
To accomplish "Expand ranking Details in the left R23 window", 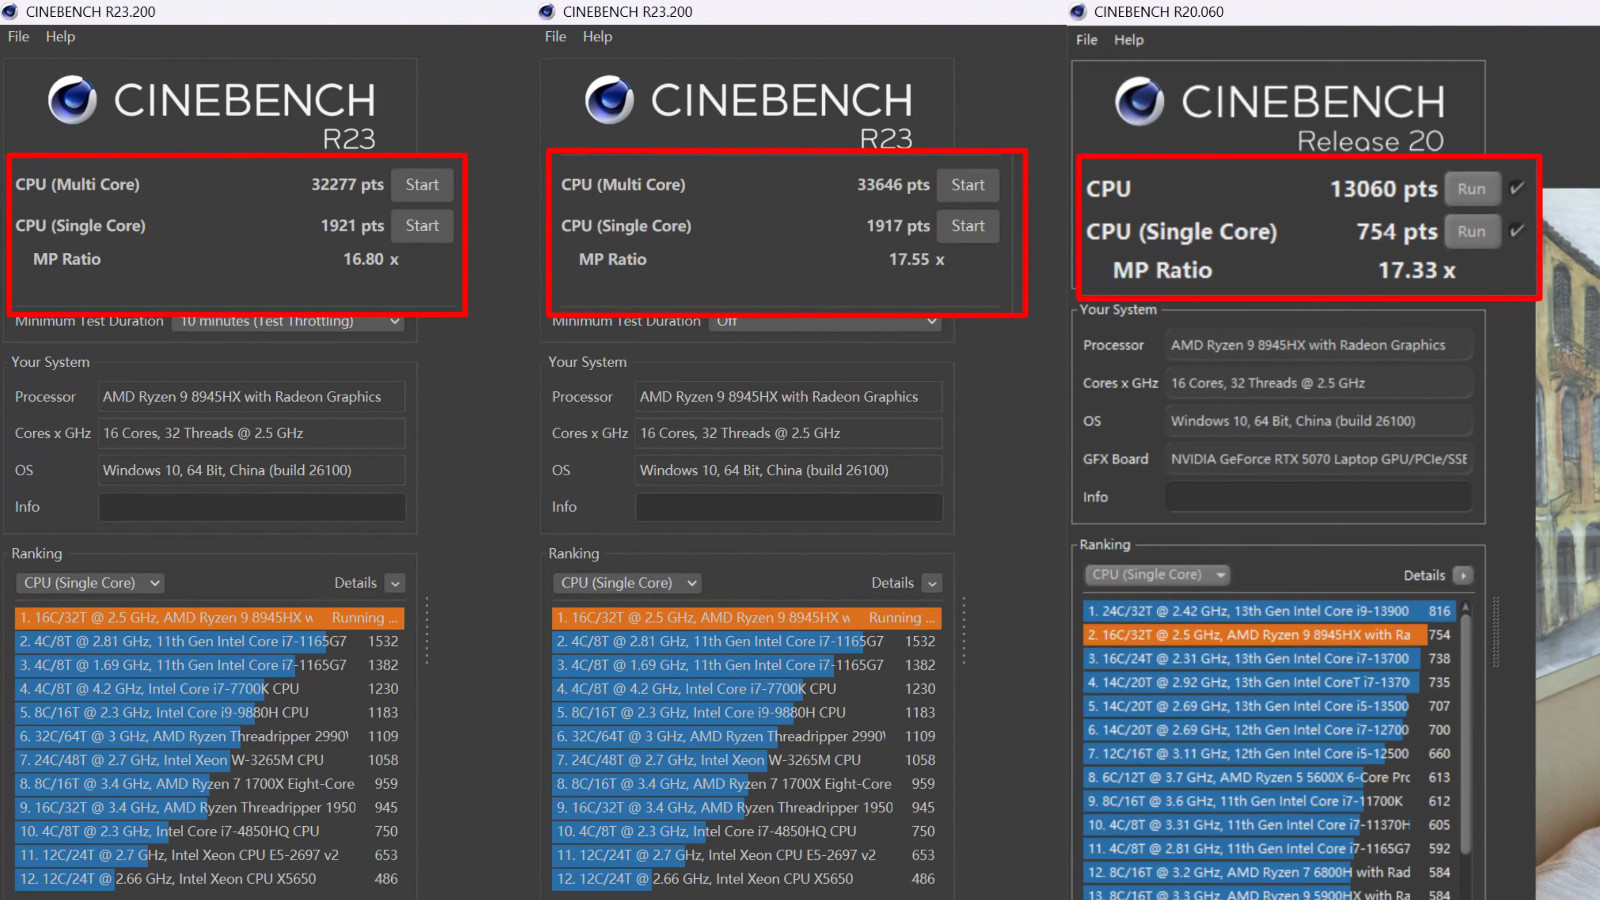I will pyautogui.click(x=395, y=583).
